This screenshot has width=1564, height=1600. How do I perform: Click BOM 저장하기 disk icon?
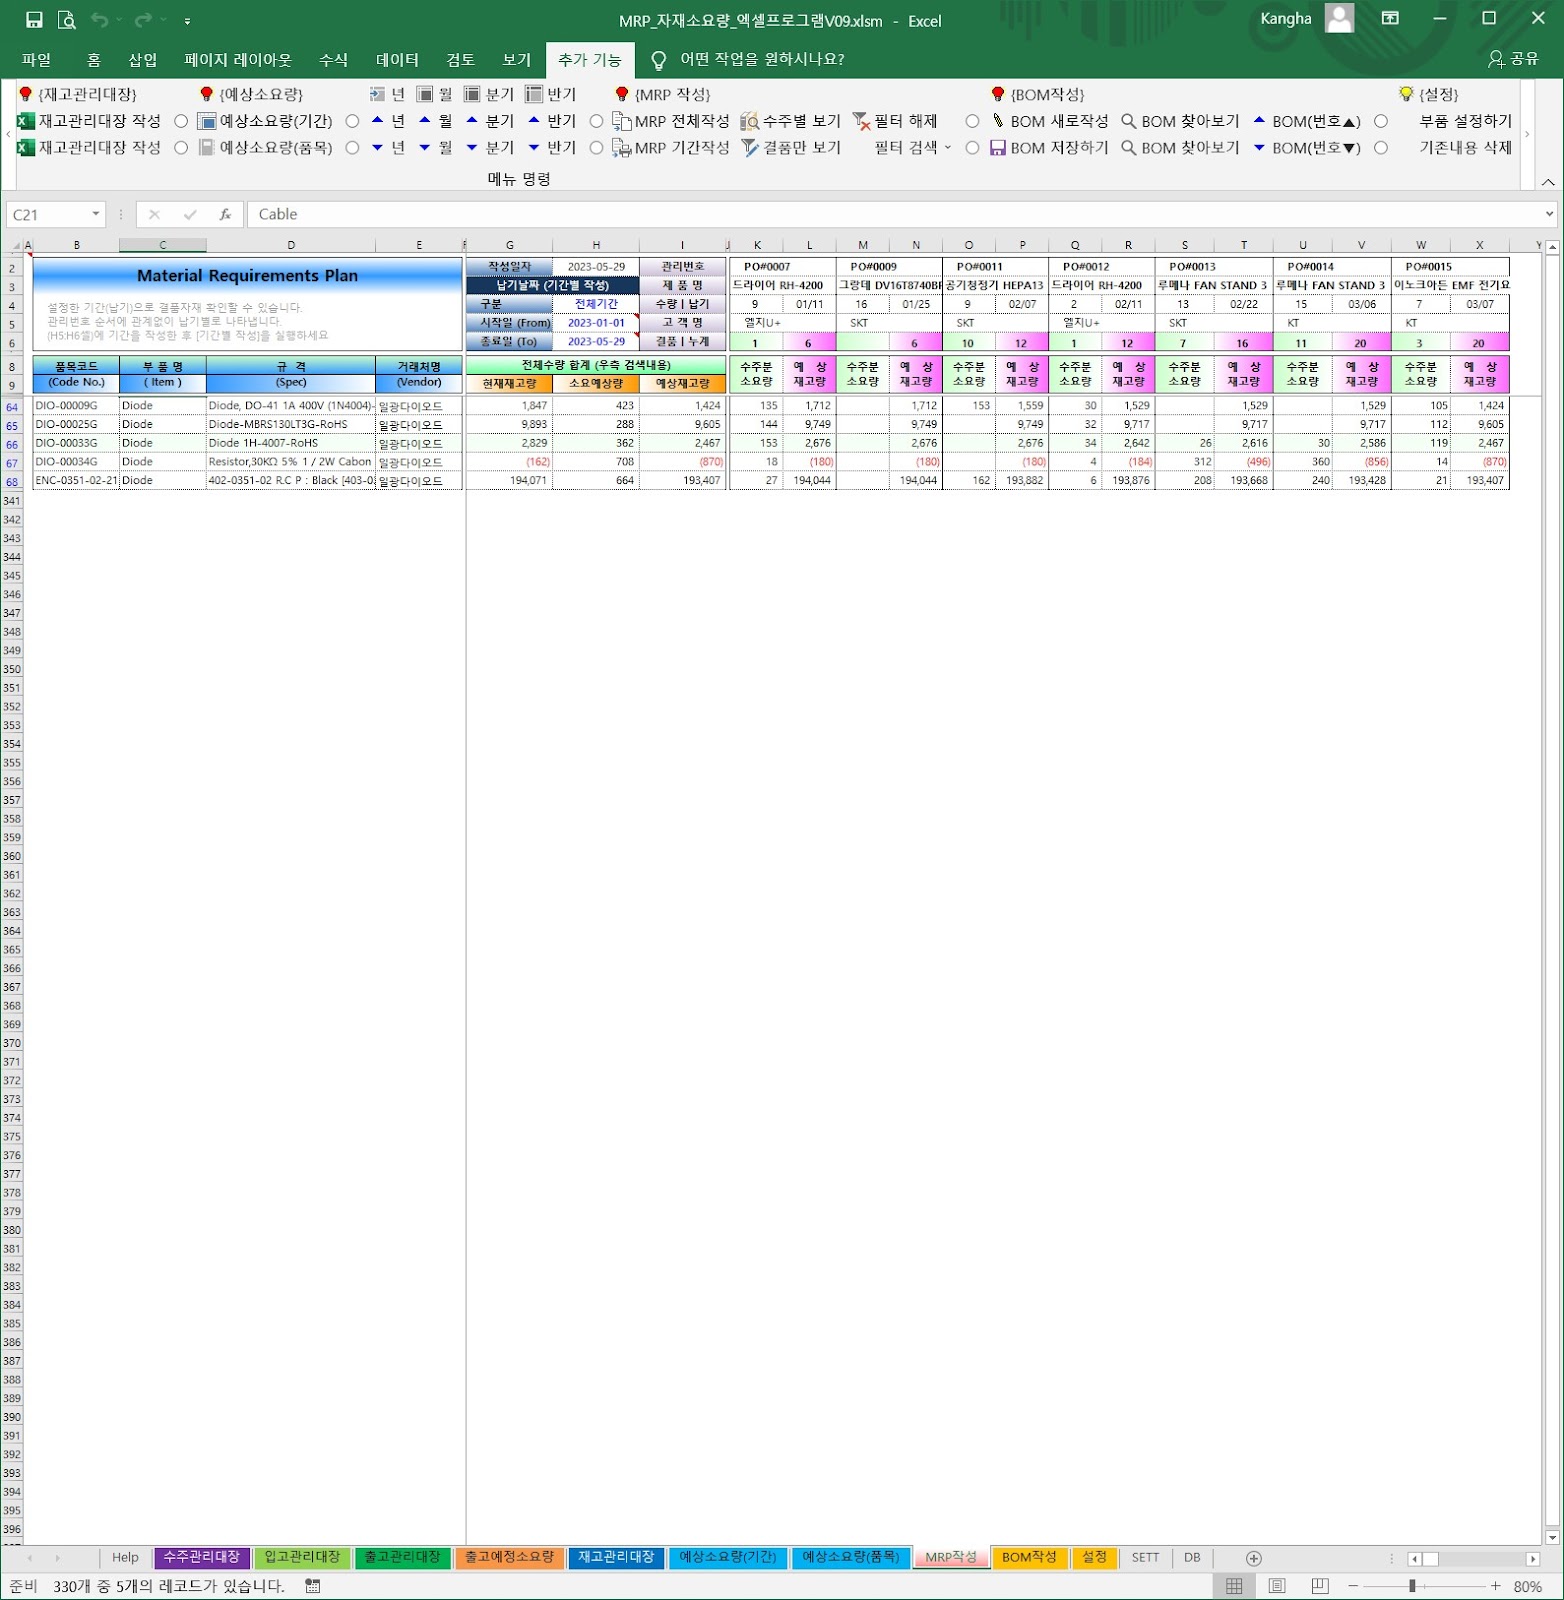coord(997,148)
